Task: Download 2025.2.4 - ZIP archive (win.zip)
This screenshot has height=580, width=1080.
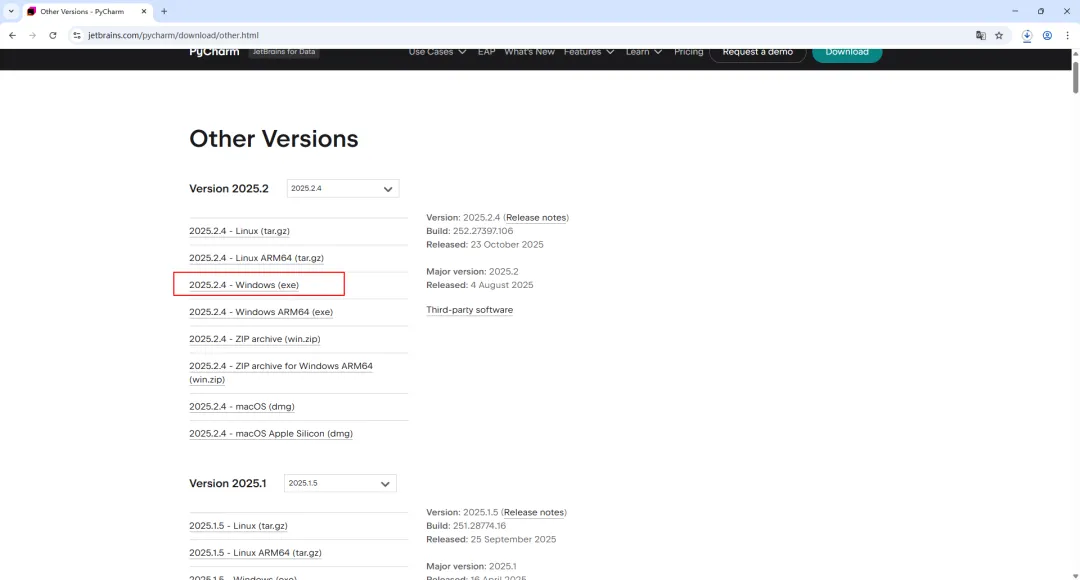Action: (255, 339)
